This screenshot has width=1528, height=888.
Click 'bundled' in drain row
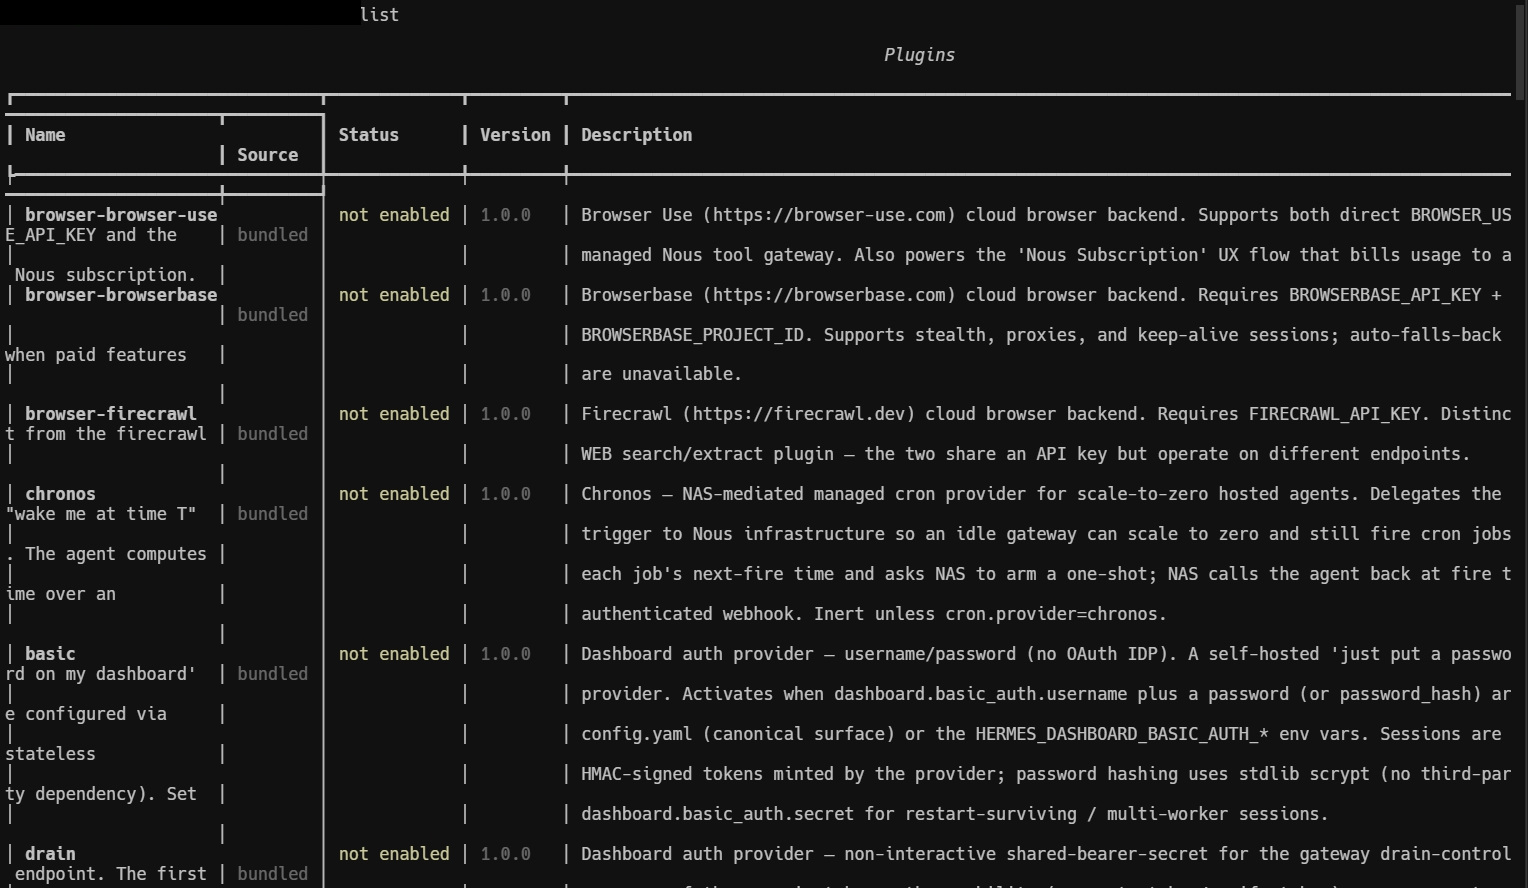pos(272,874)
